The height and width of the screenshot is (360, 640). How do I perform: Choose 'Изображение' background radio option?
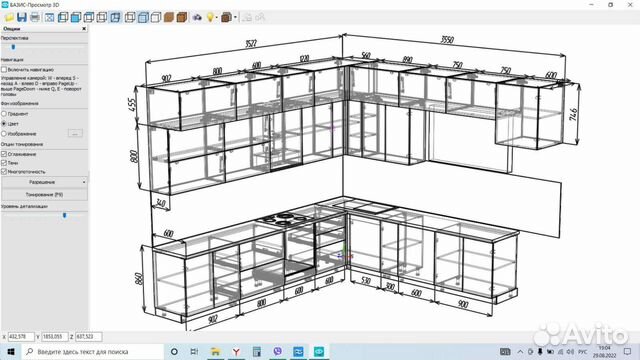[4, 134]
